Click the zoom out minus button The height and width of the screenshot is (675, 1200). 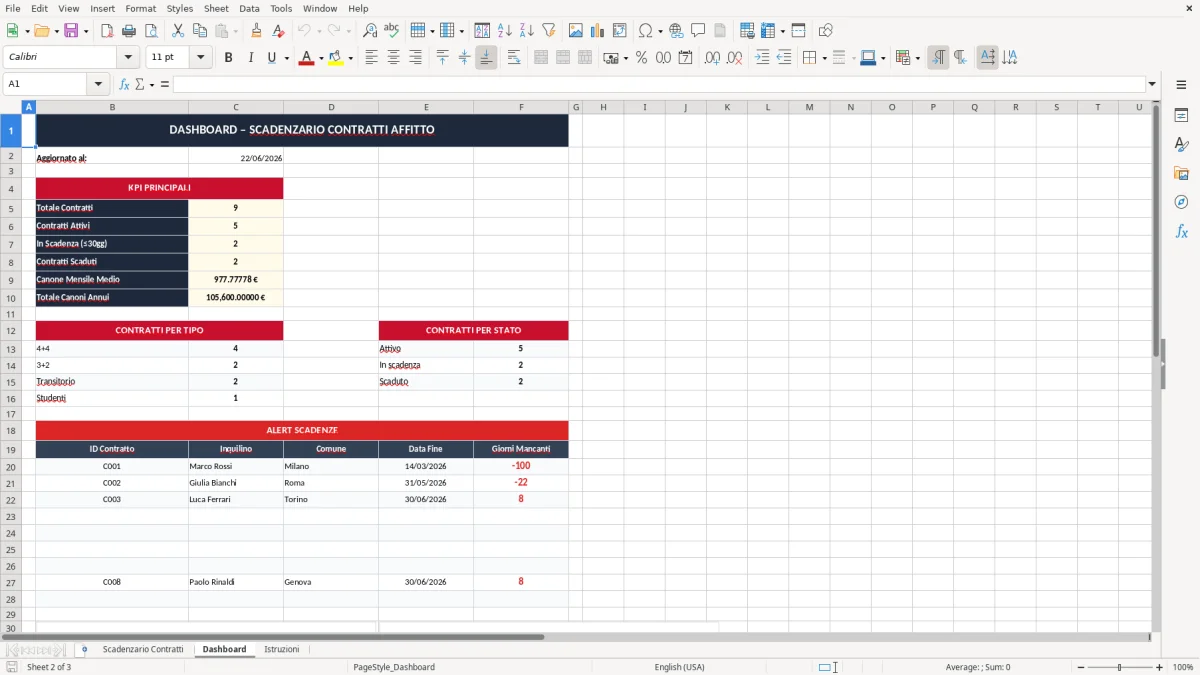[x=1080, y=667]
